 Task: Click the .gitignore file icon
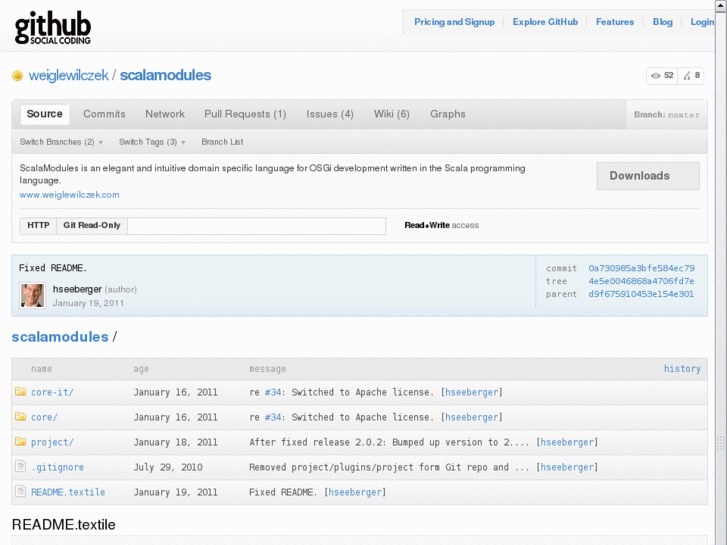click(20, 466)
